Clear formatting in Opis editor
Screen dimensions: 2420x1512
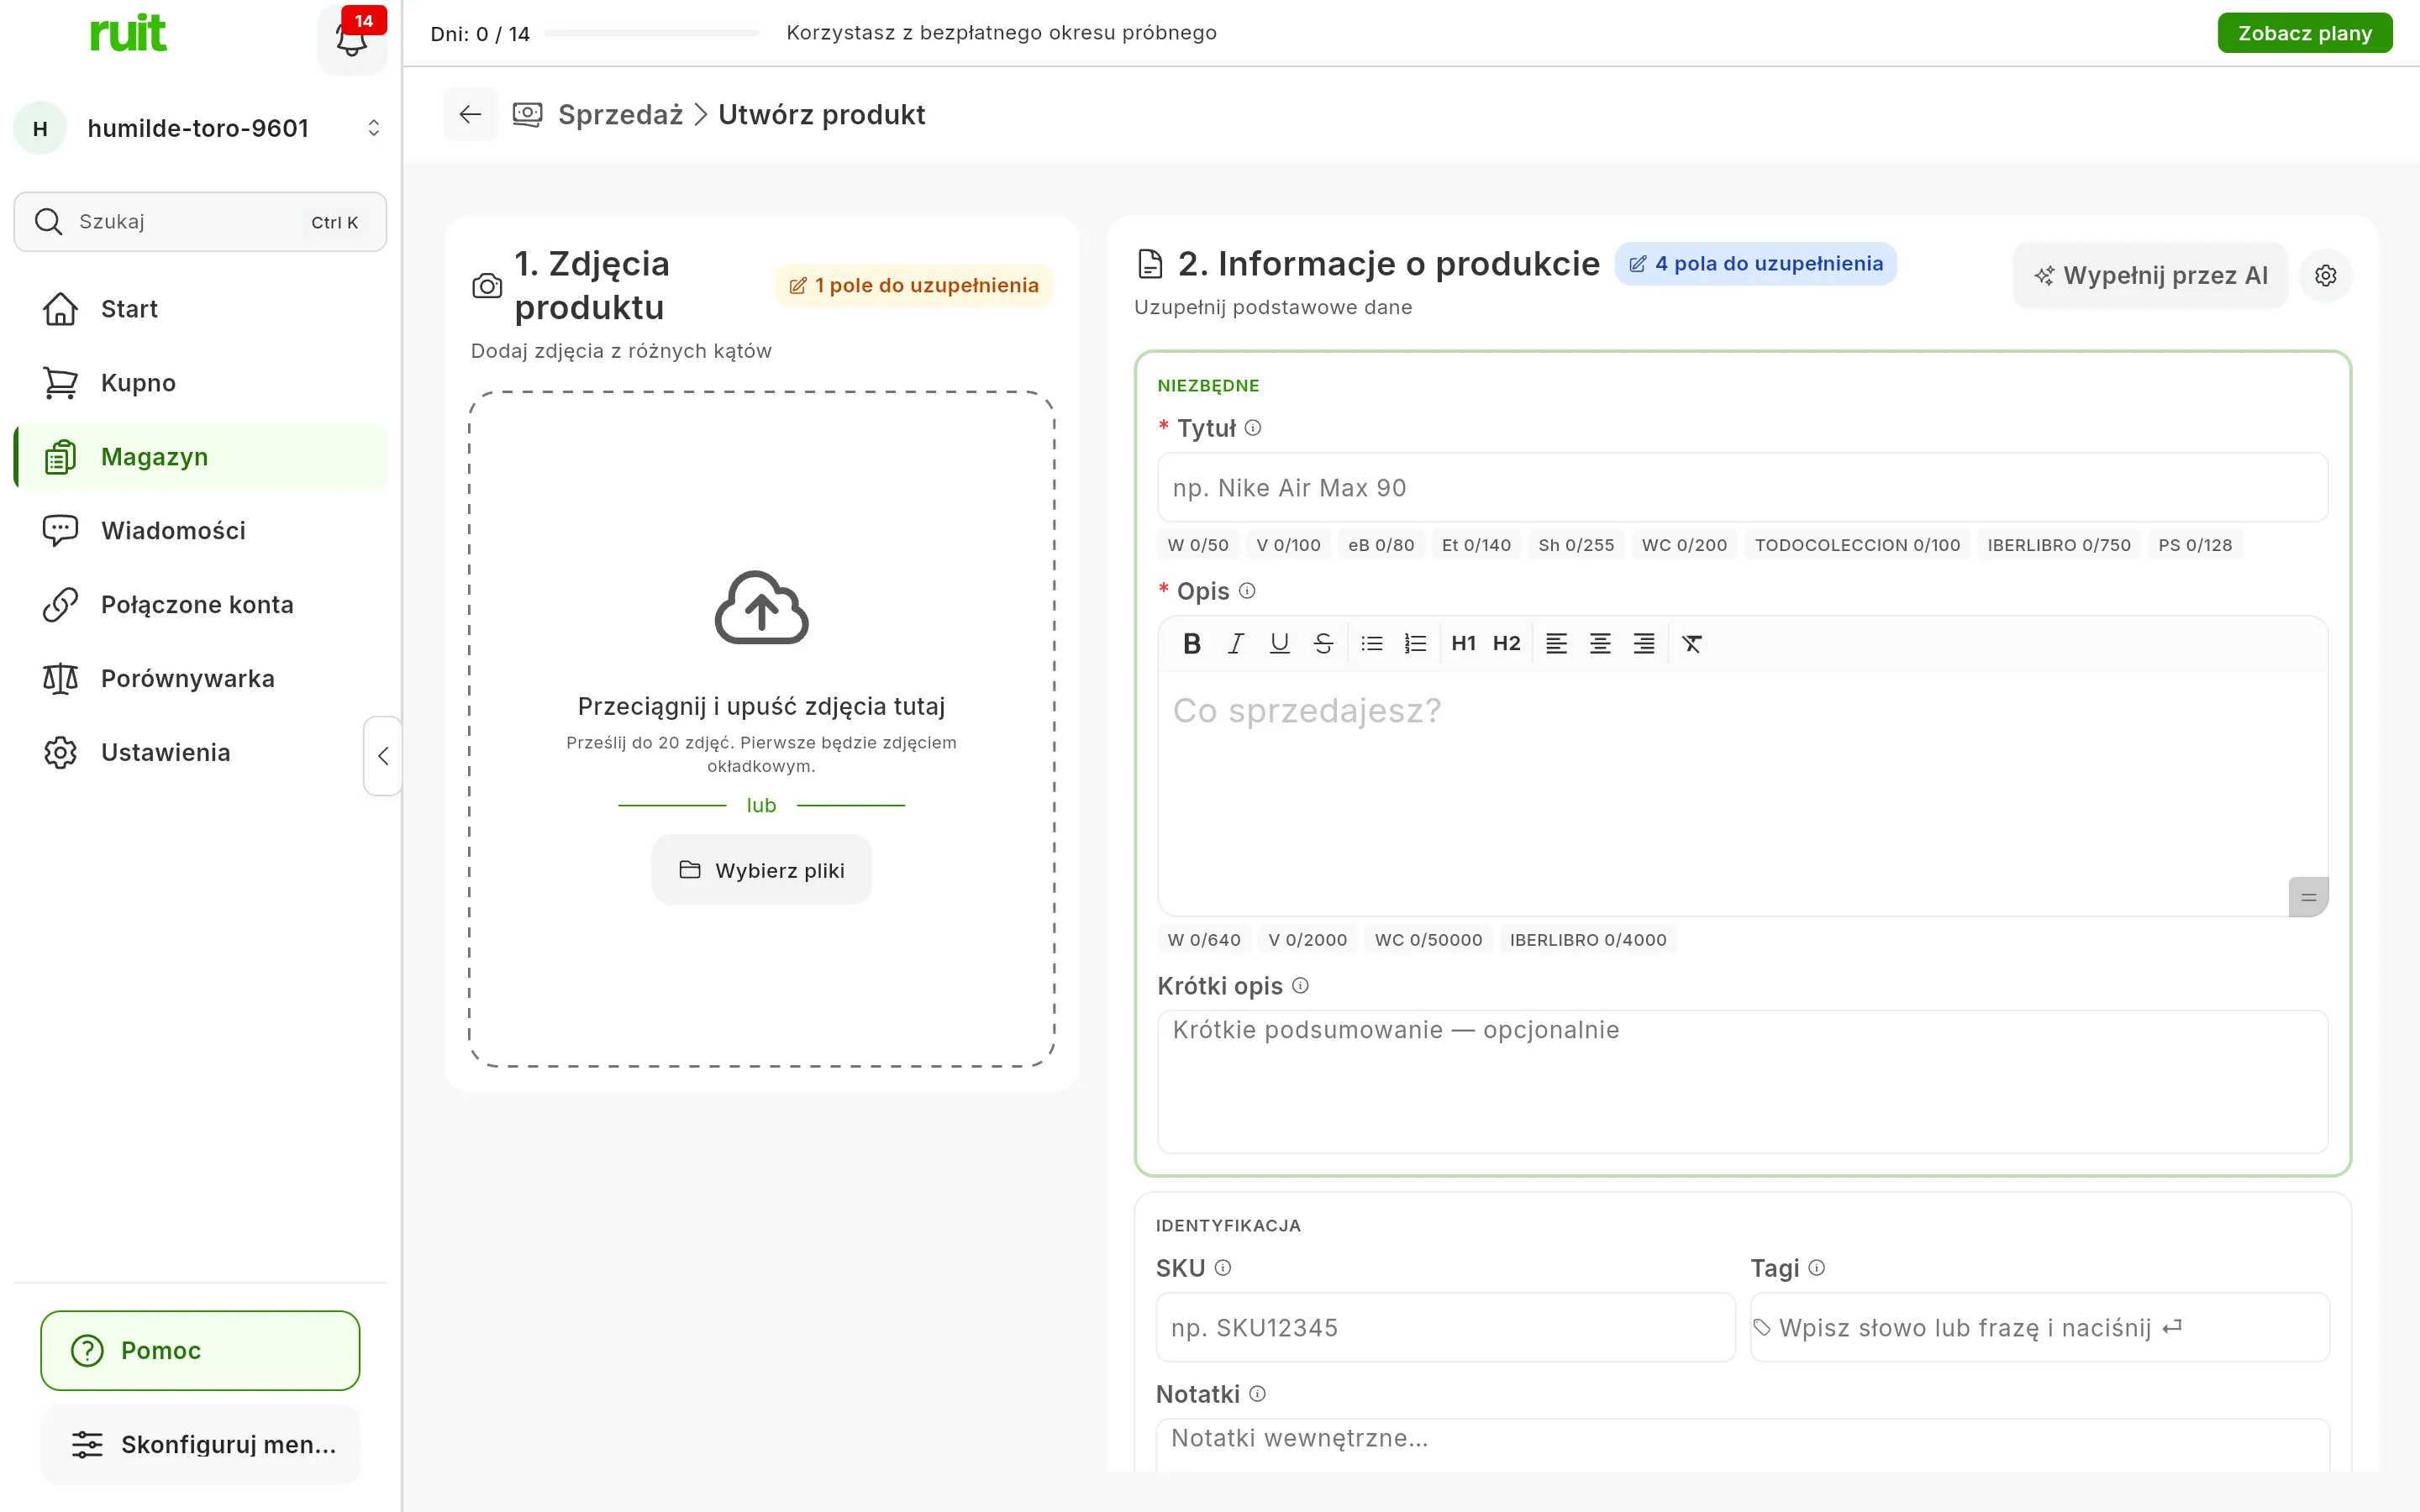[x=1692, y=643]
